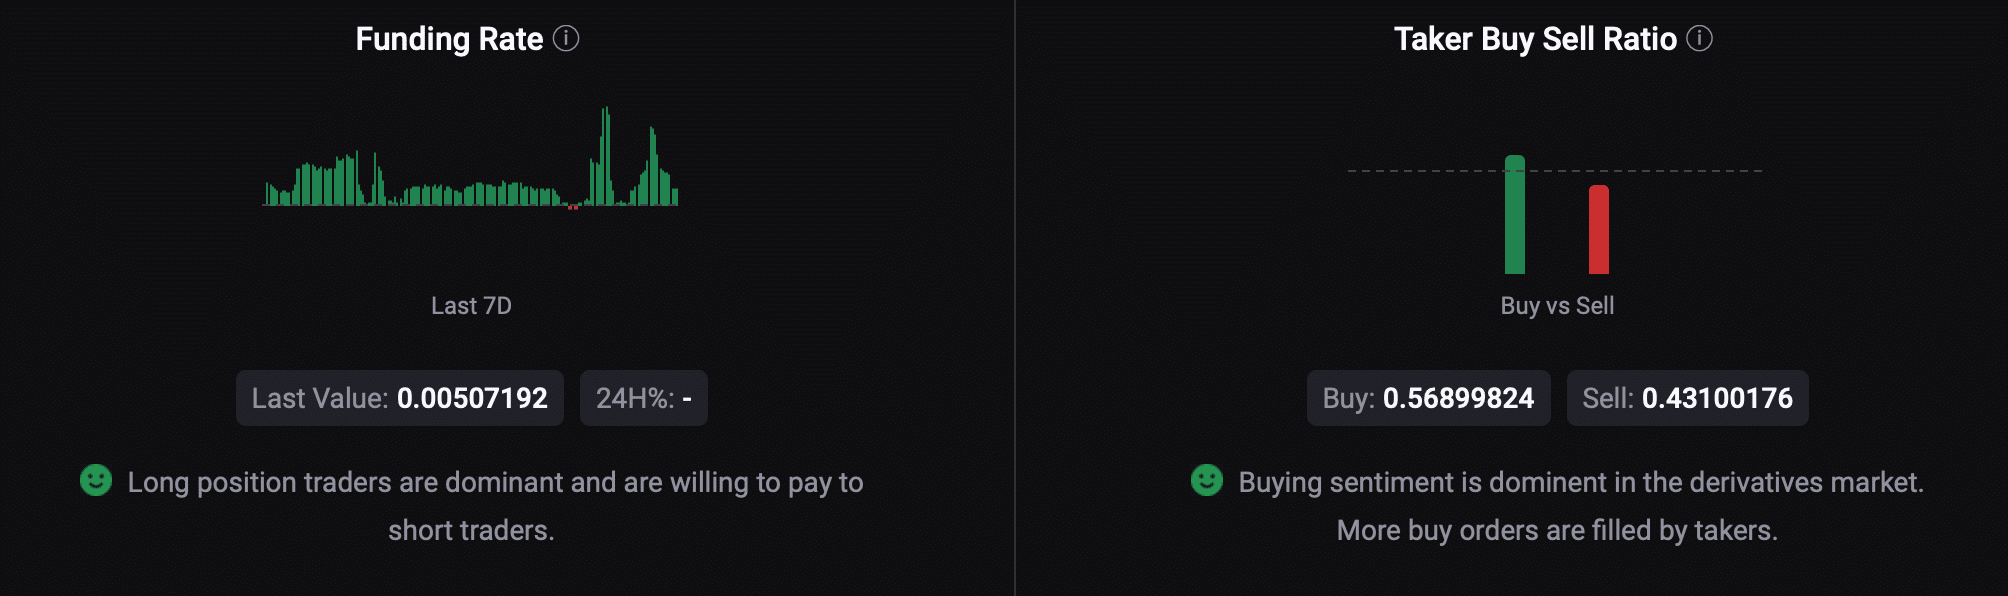
Task: Click the smiley beside Buying sentiment text
Action: click(x=1207, y=481)
